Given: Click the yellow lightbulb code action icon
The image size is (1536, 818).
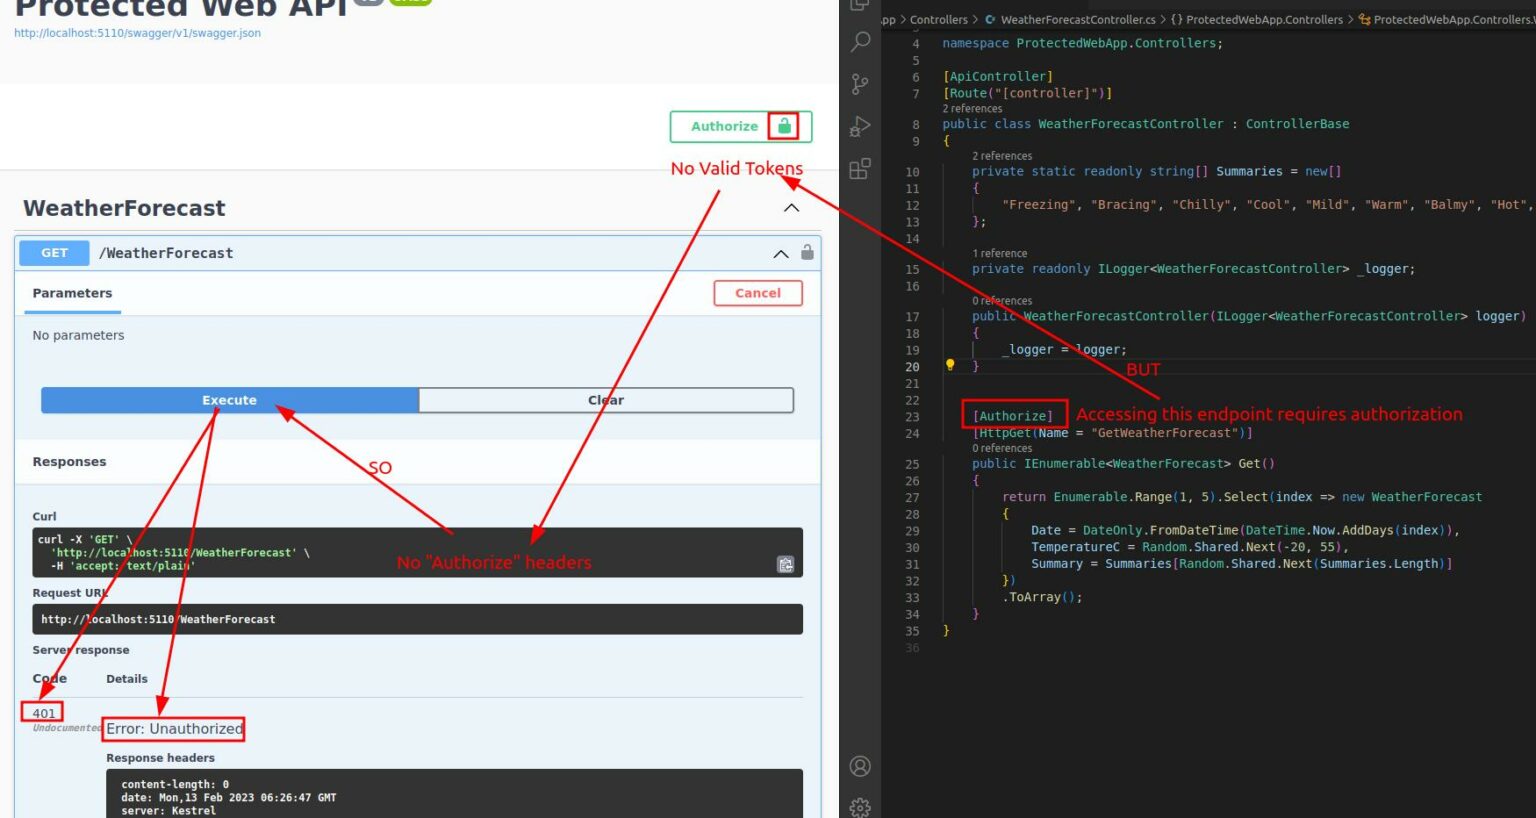Looking at the screenshot, I should (950, 366).
